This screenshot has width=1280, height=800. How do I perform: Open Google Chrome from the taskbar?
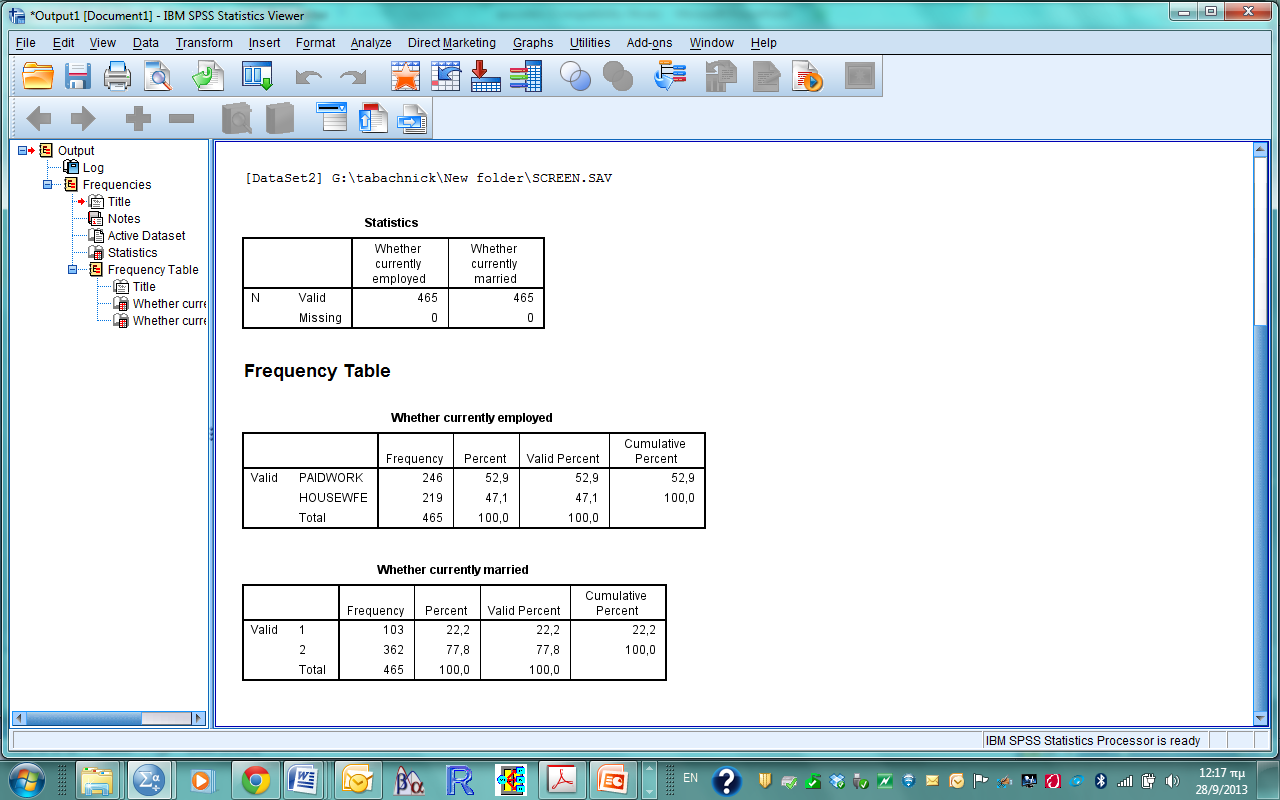(x=255, y=780)
